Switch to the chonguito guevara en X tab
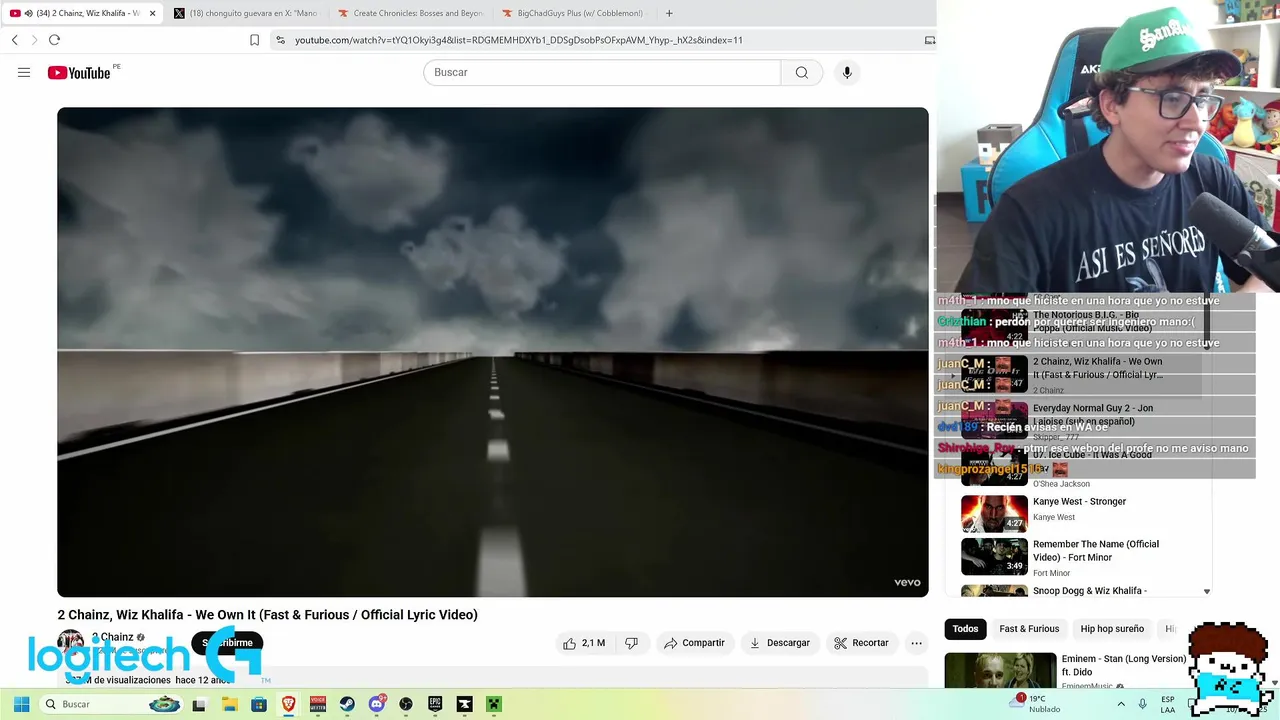This screenshot has height=720, width=1280. (x=246, y=13)
